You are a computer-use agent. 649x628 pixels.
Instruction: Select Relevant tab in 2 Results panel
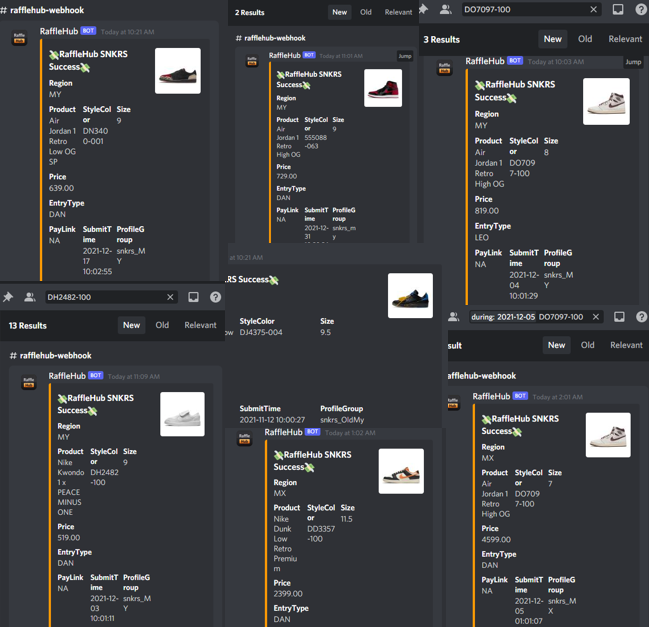(x=398, y=12)
